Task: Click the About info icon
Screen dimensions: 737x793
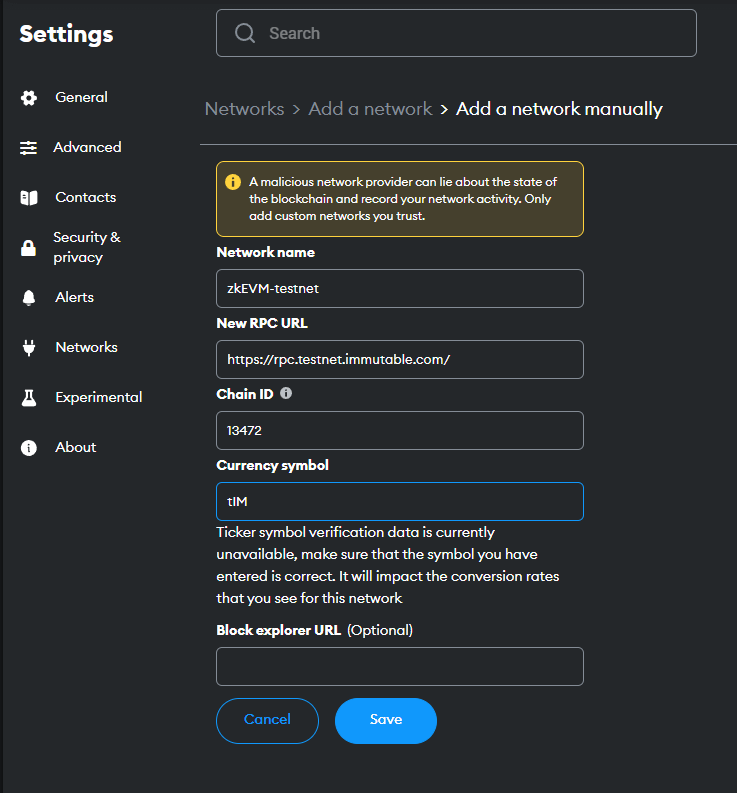Action: (x=29, y=448)
